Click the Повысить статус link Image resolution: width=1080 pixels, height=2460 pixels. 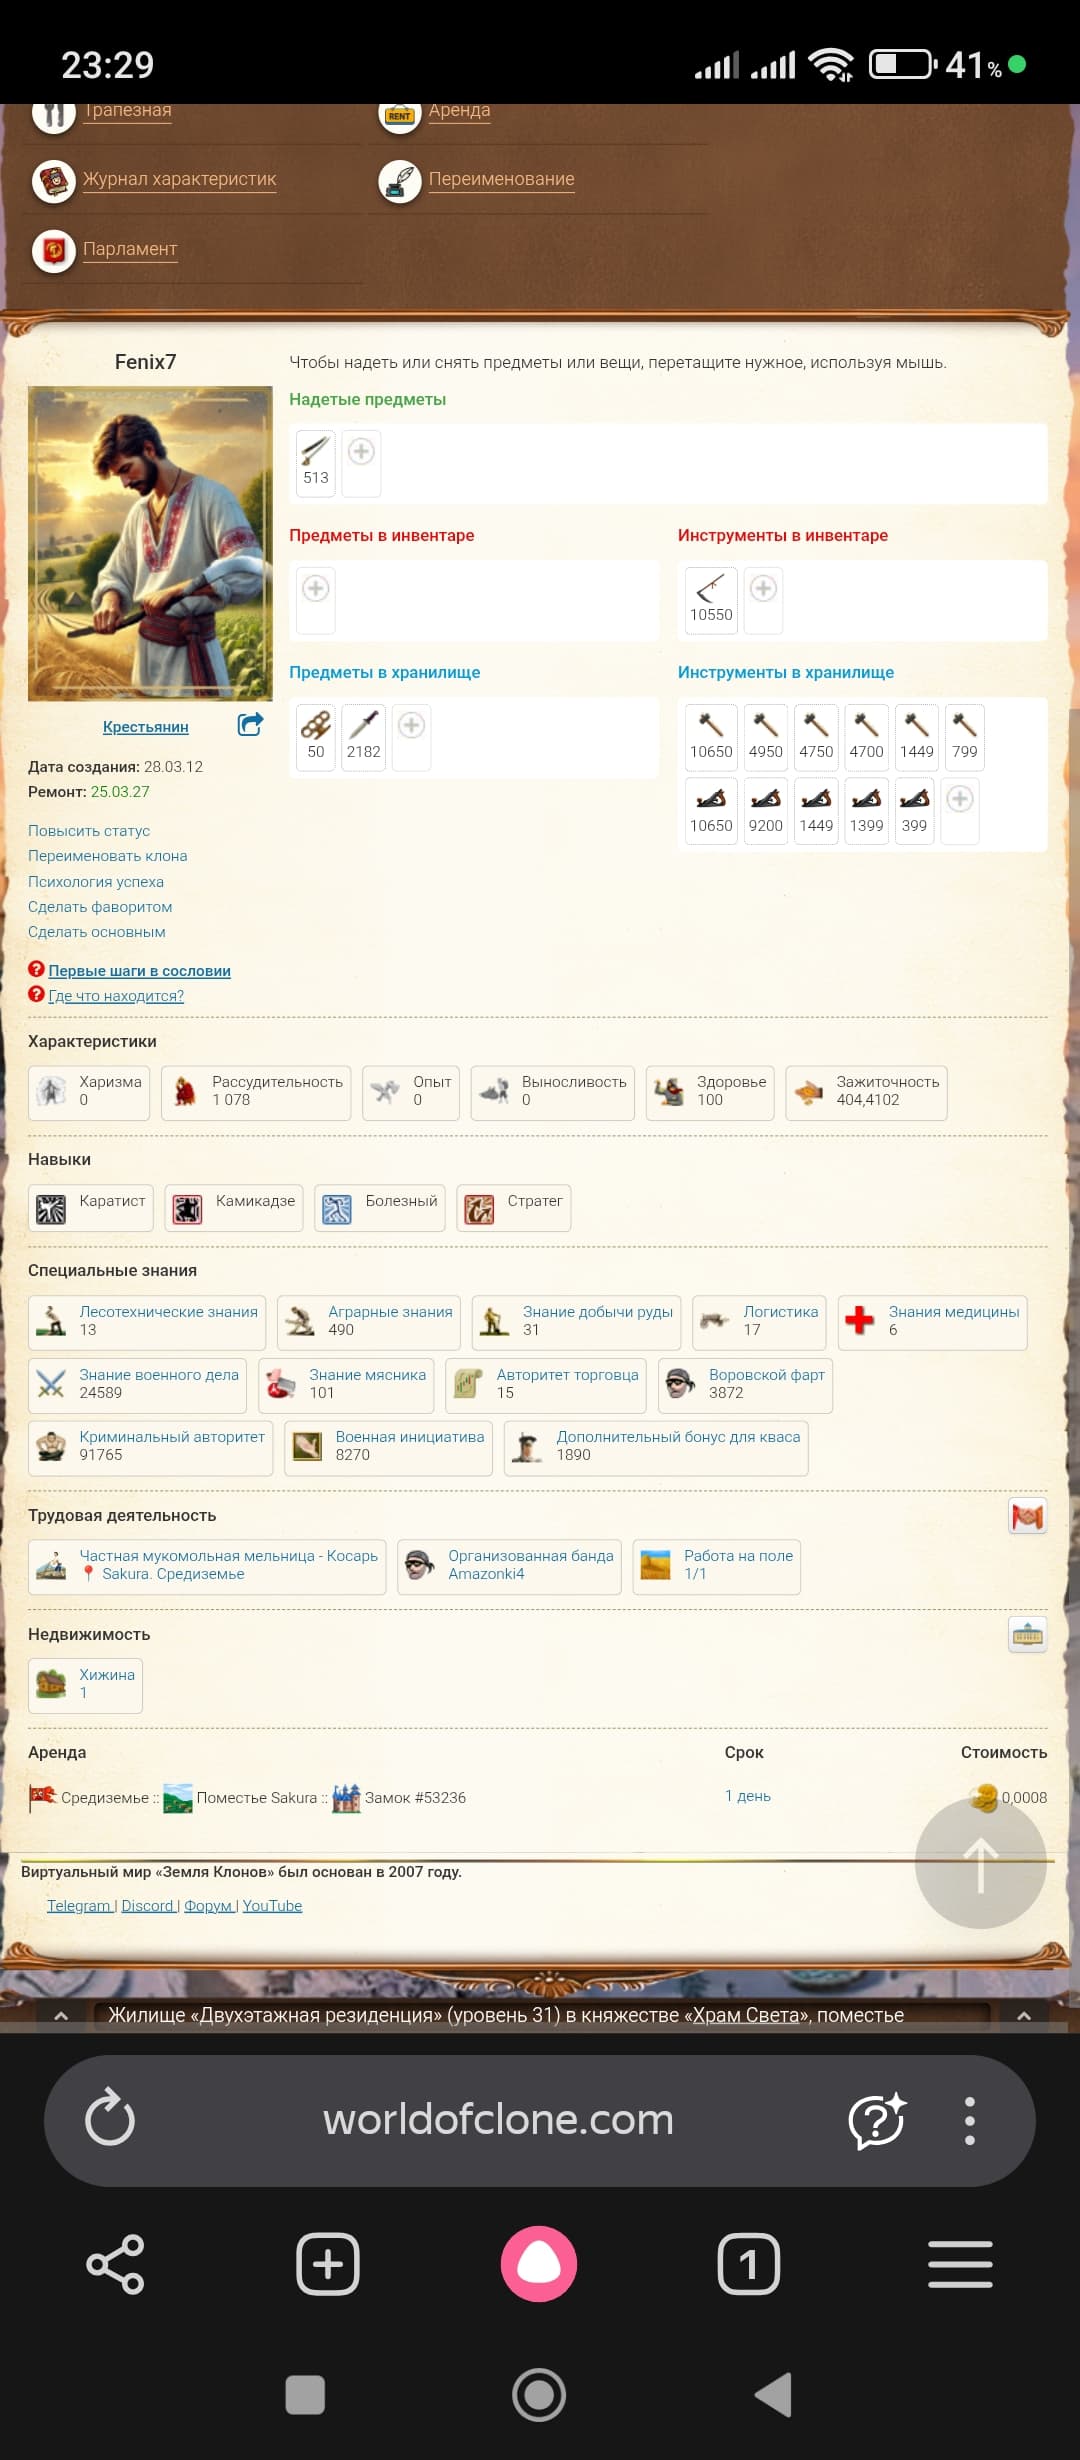pos(89,831)
